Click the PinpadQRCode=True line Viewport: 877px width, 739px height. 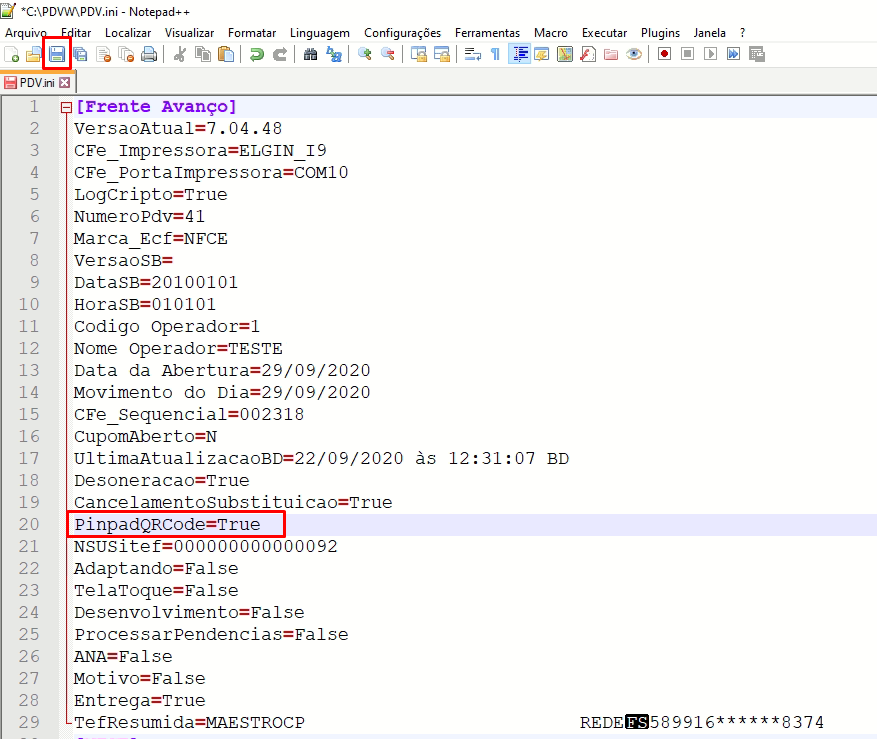click(167, 525)
